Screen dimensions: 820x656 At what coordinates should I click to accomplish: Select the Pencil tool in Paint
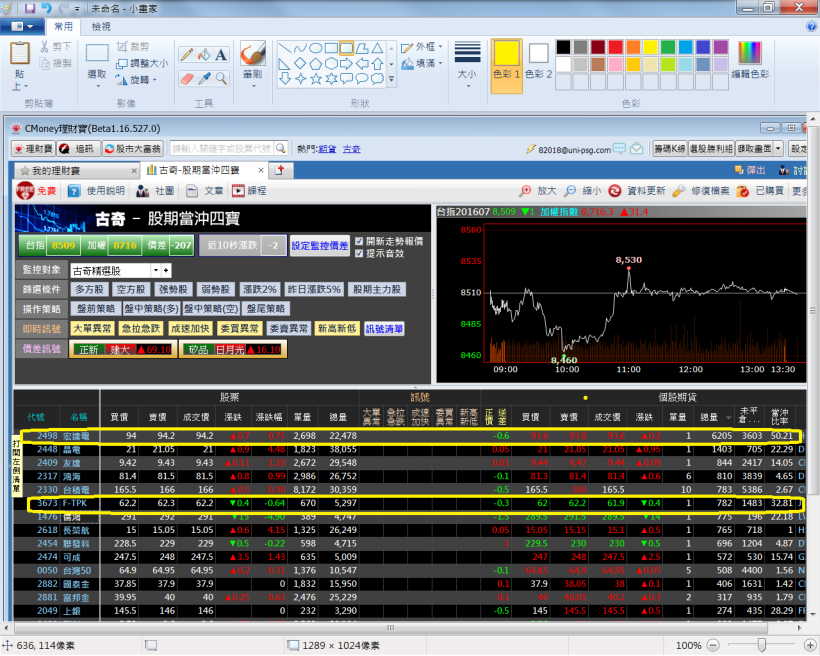[x=186, y=54]
